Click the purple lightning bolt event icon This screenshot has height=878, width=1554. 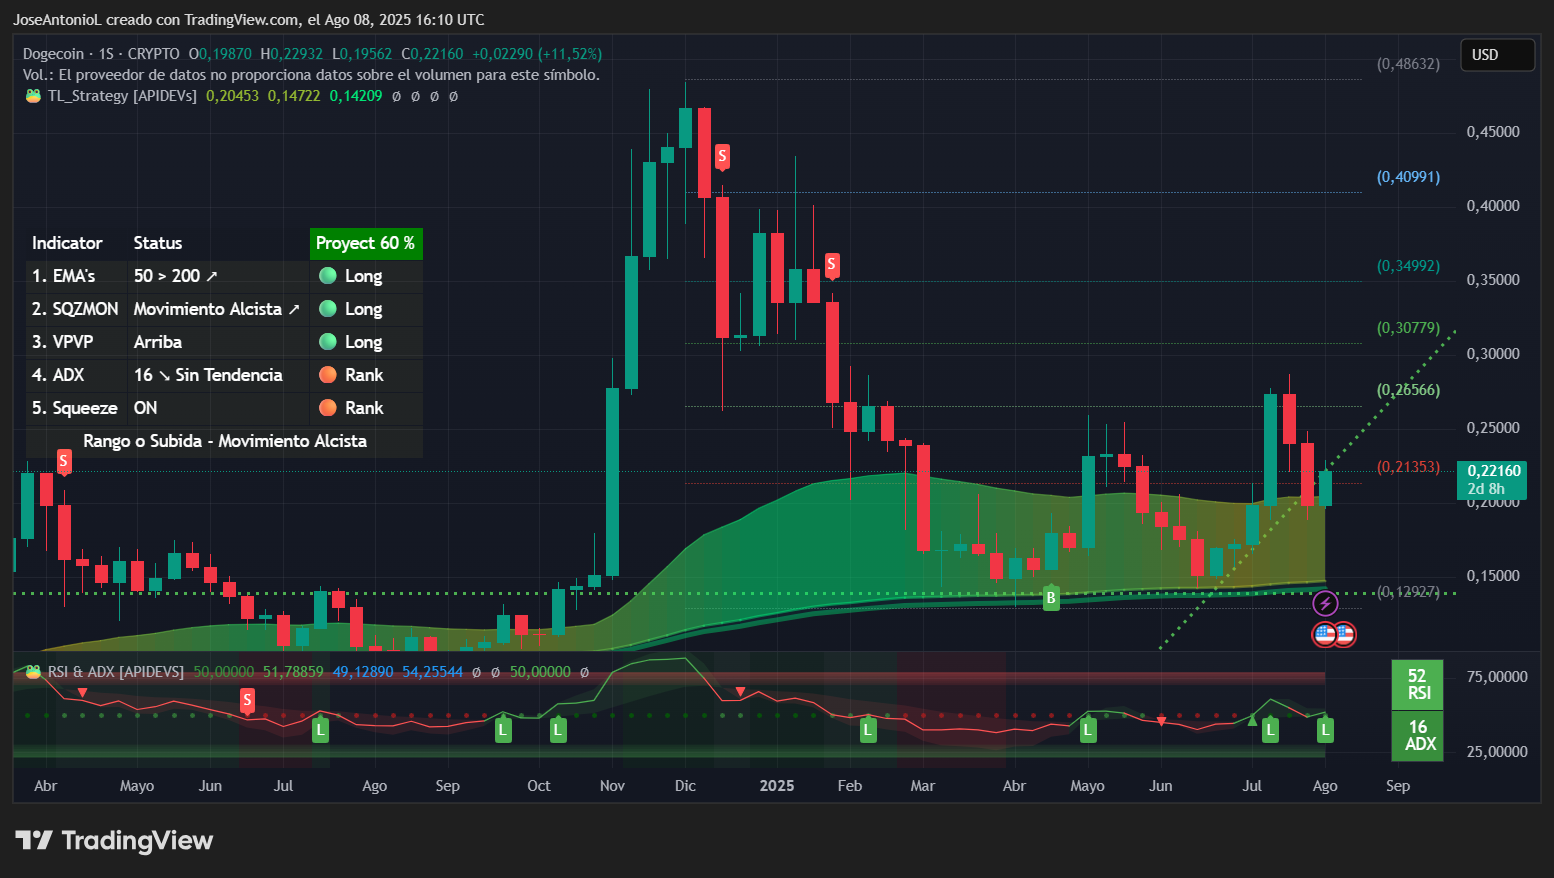1325,603
